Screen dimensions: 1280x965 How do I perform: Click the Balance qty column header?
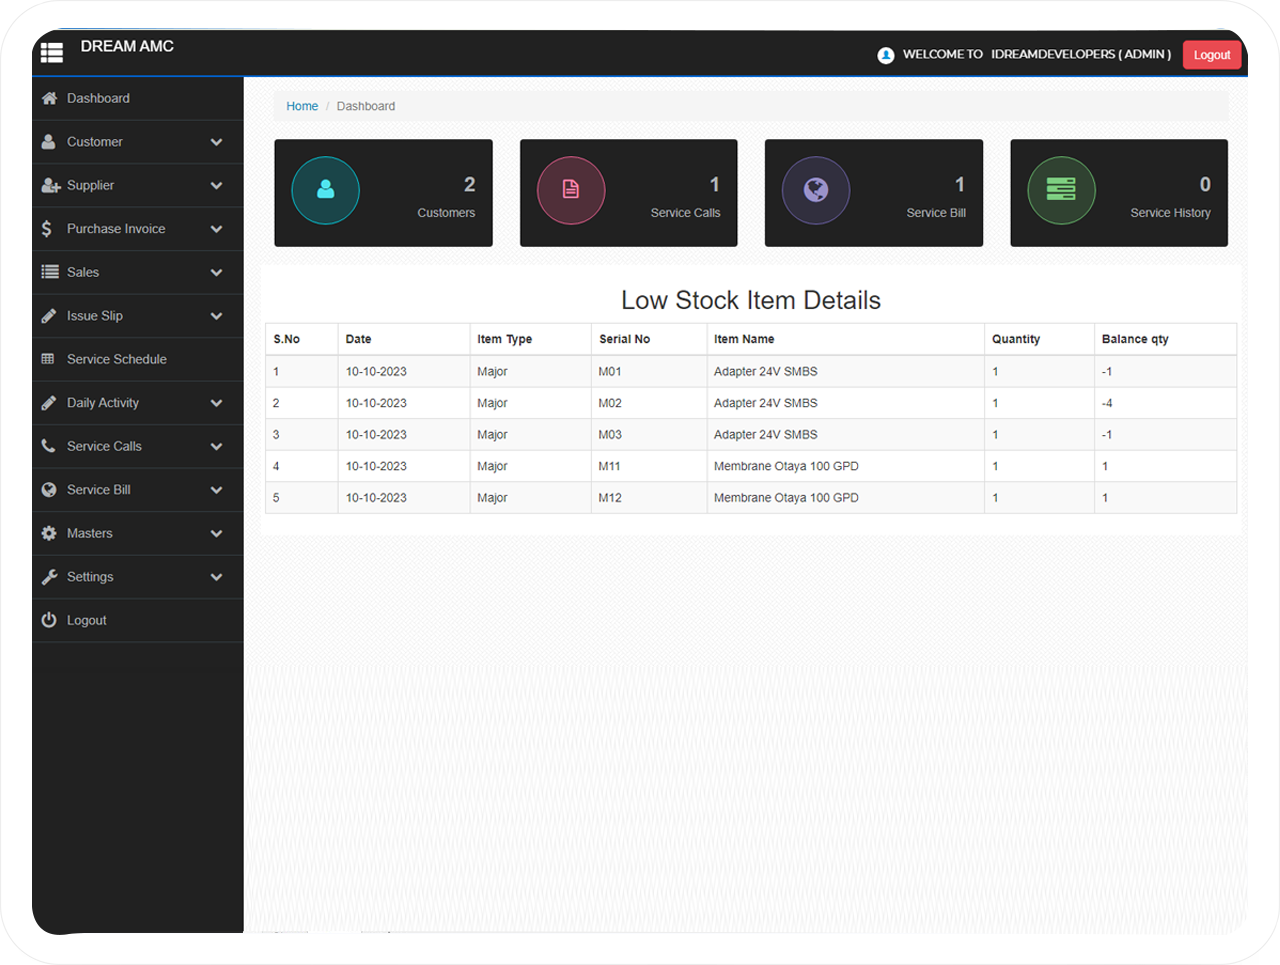1135,339
